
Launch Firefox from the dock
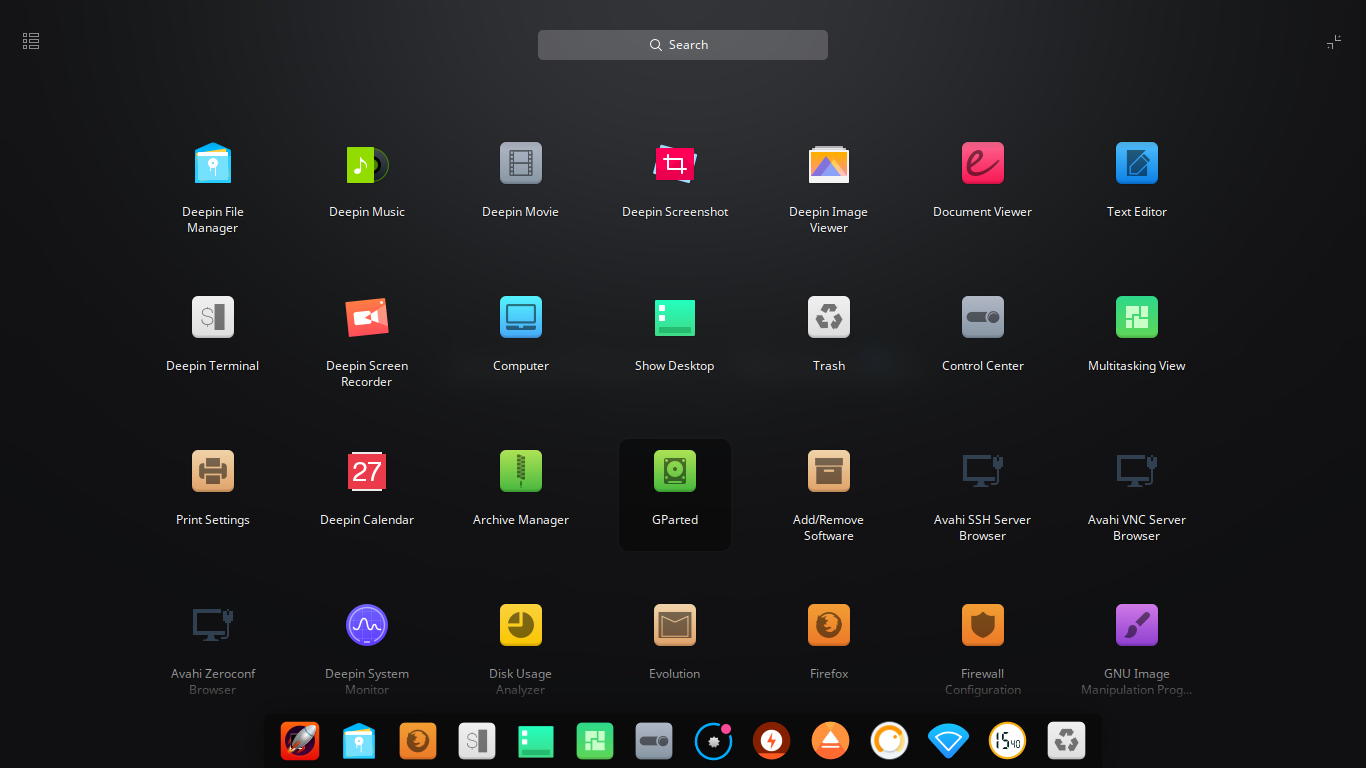click(x=417, y=741)
